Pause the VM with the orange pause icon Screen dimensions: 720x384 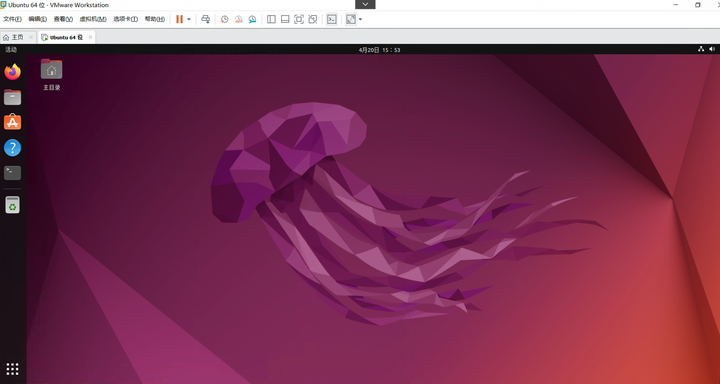tap(179, 19)
